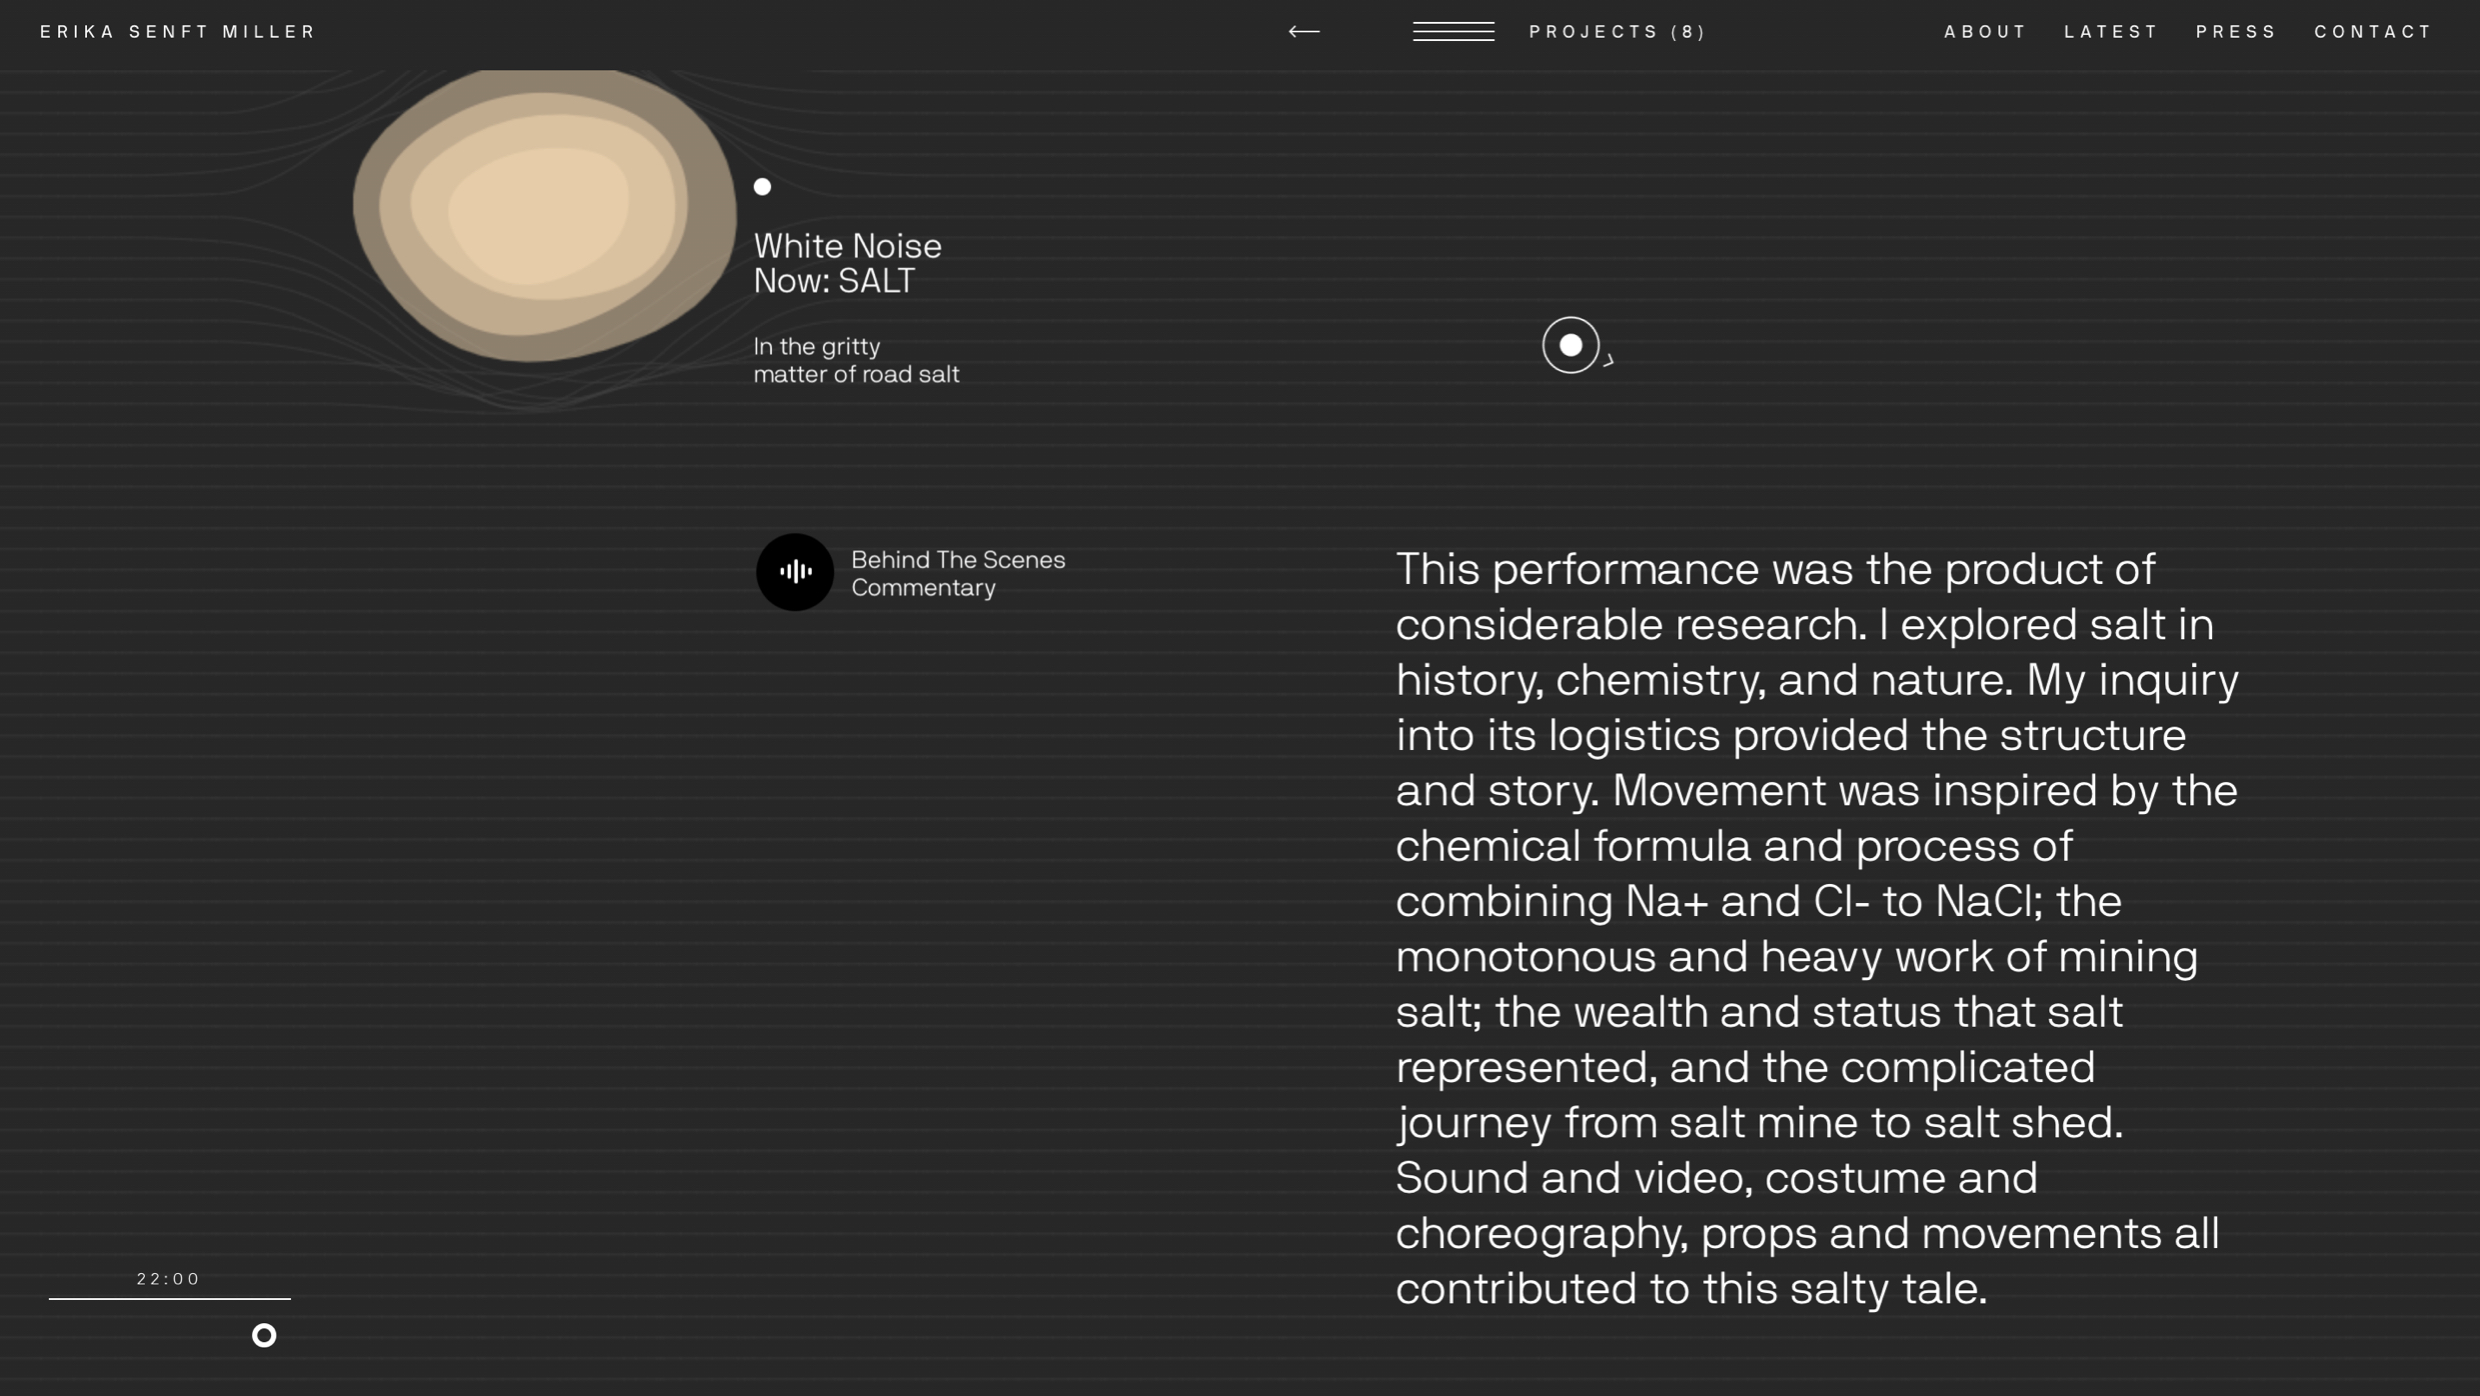Open the About page

[1985, 32]
